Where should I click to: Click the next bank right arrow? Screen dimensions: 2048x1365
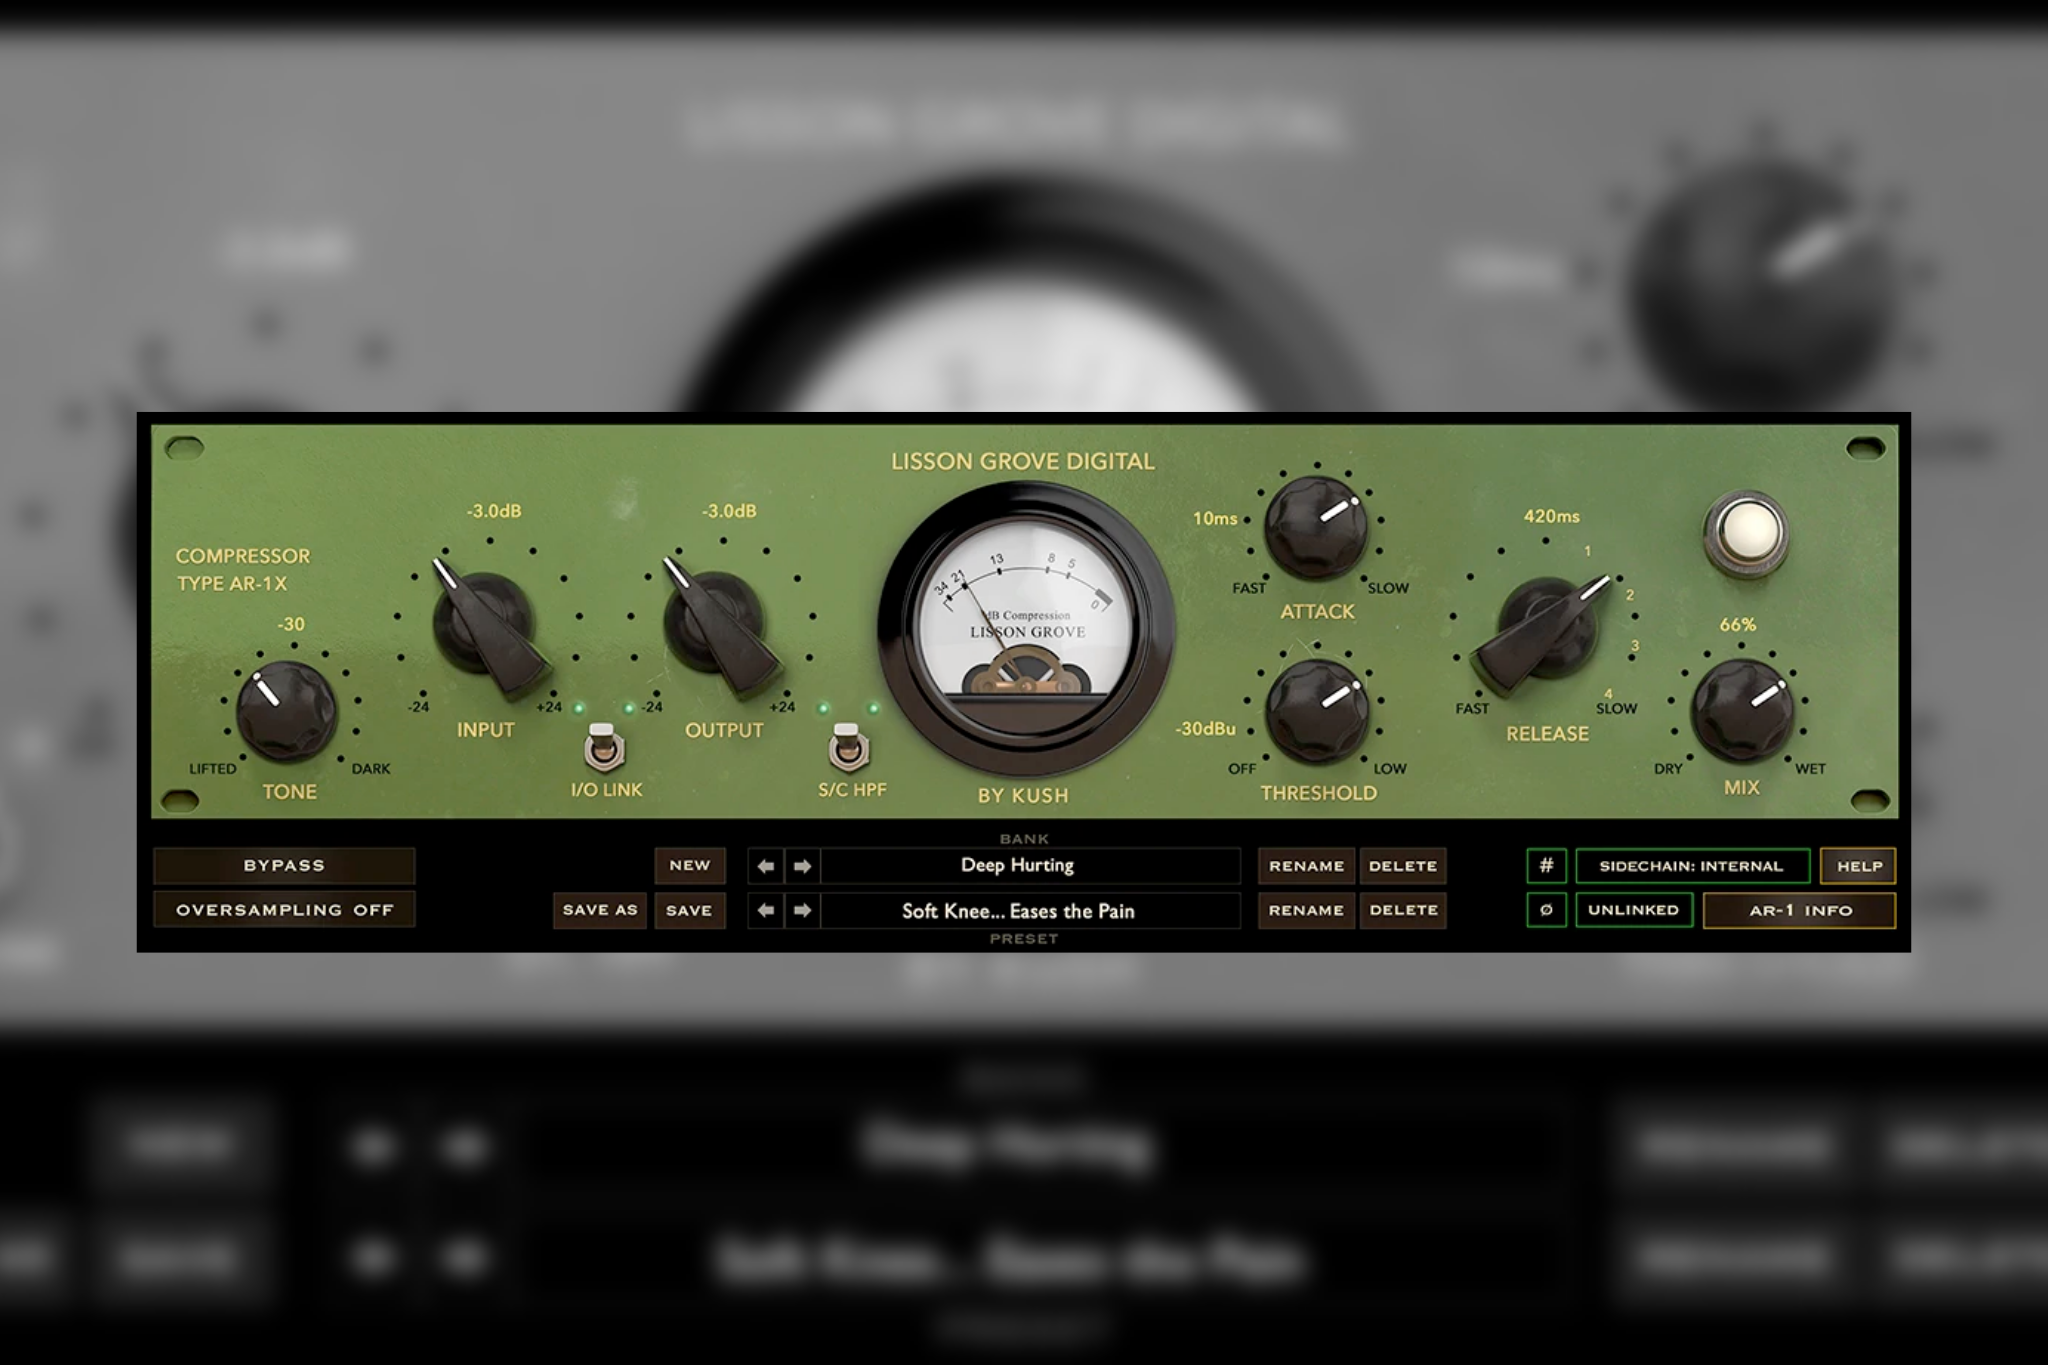(802, 866)
